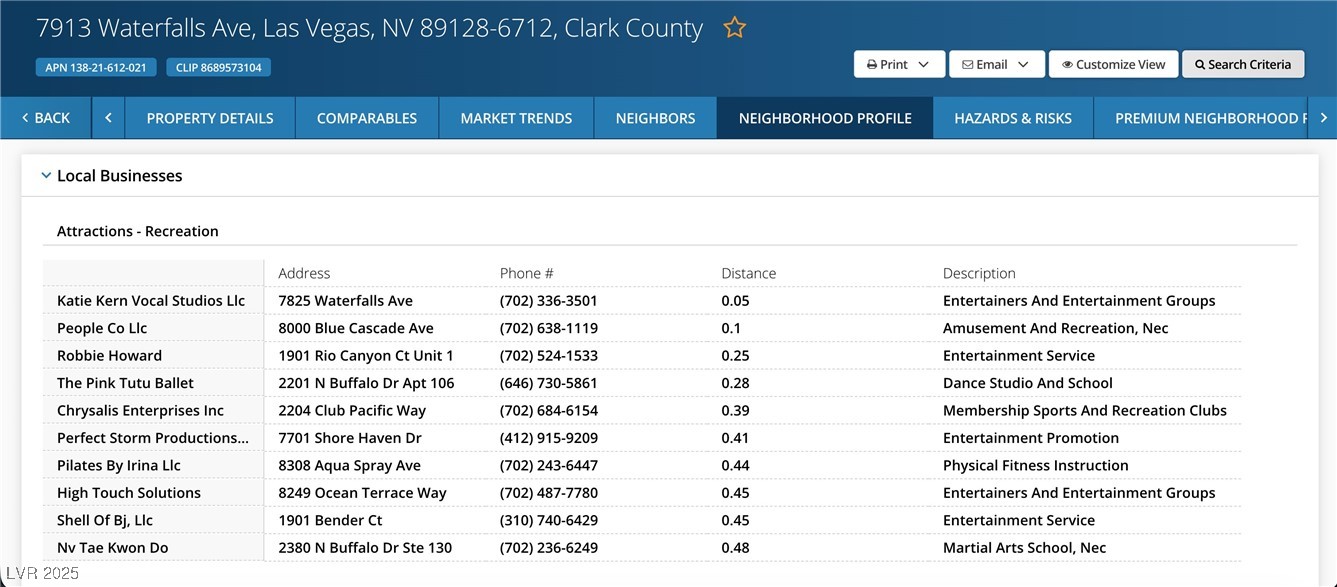
Task: Switch to the Property Details tab
Action: point(210,118)
